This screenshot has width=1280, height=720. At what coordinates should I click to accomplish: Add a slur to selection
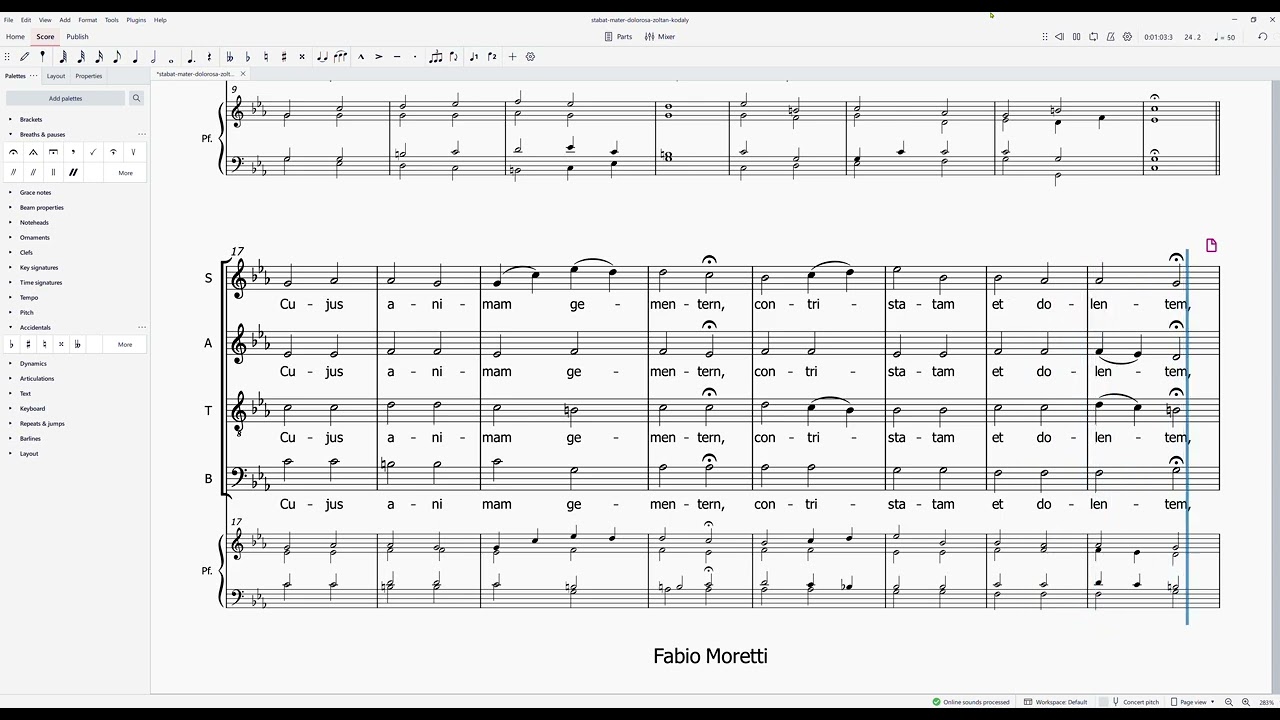point(340,57)
